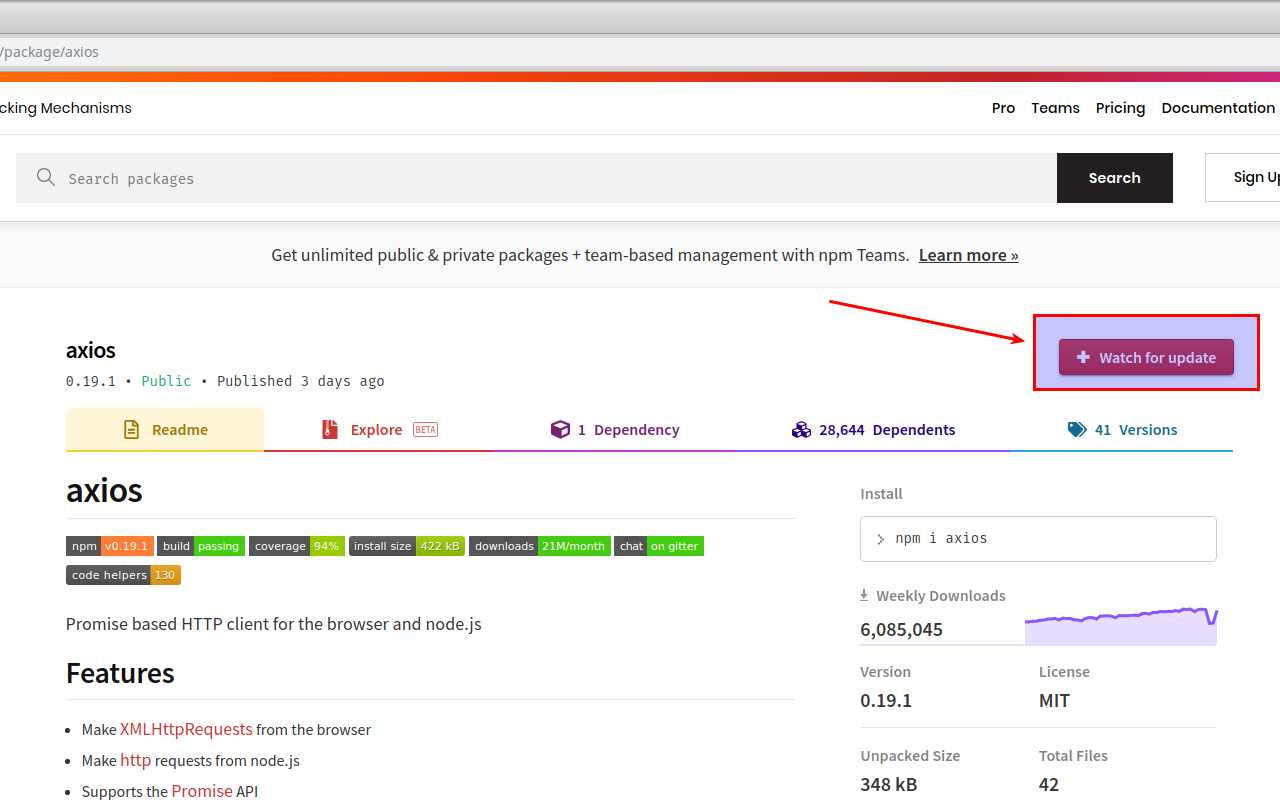
Task: Open the Readme tab
Action: pos(165,430)
